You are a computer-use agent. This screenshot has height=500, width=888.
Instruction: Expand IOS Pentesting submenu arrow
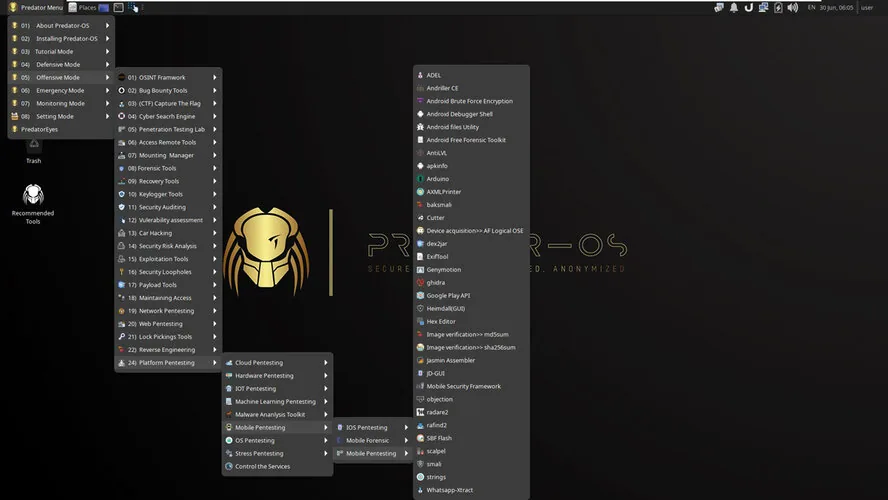tap(406, 428)
